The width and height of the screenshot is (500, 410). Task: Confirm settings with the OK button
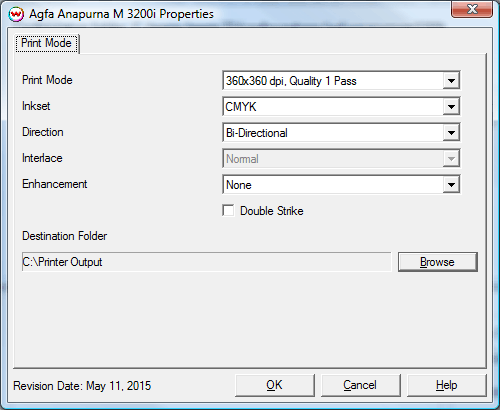click(275, 385)
